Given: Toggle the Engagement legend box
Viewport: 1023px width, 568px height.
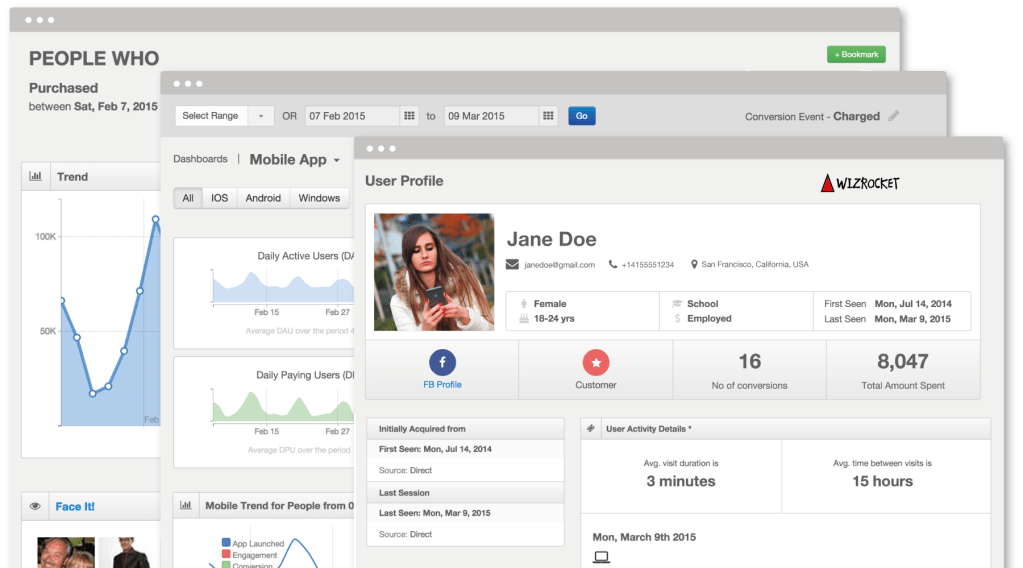Looking at the screenshot, I should click(x=225, y=554).
